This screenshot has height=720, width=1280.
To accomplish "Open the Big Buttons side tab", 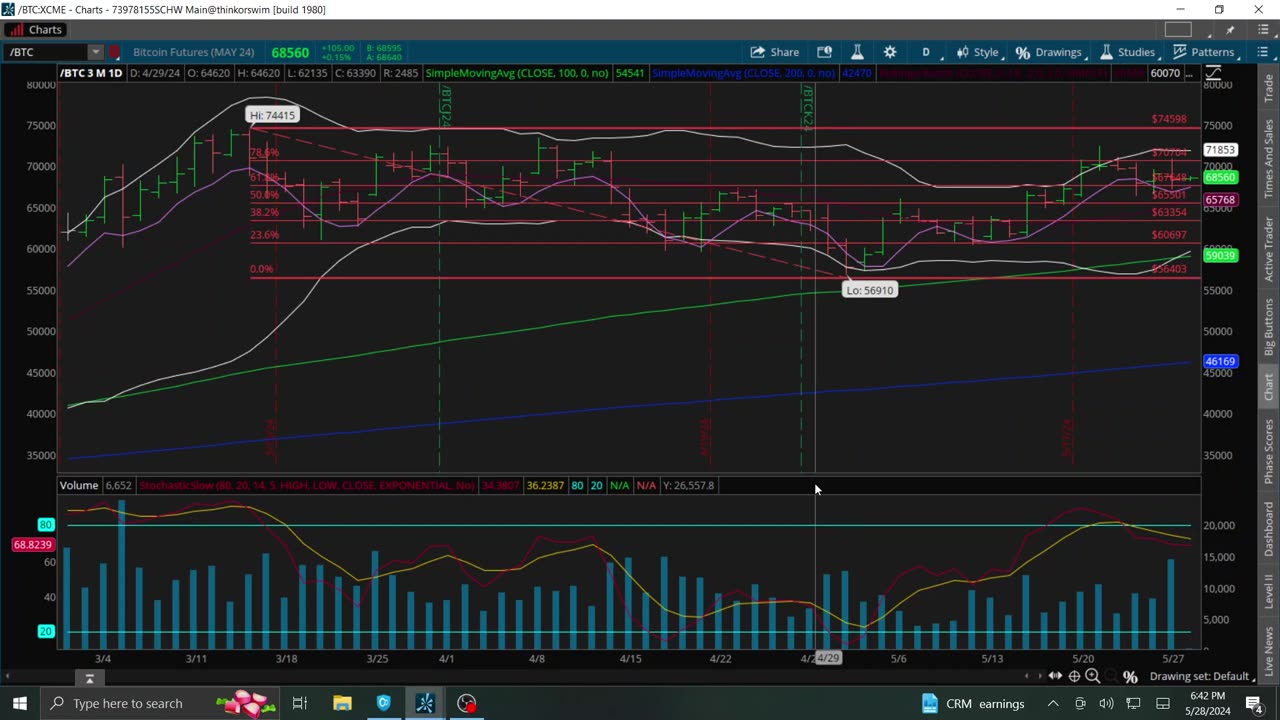I will (1269, 327).
